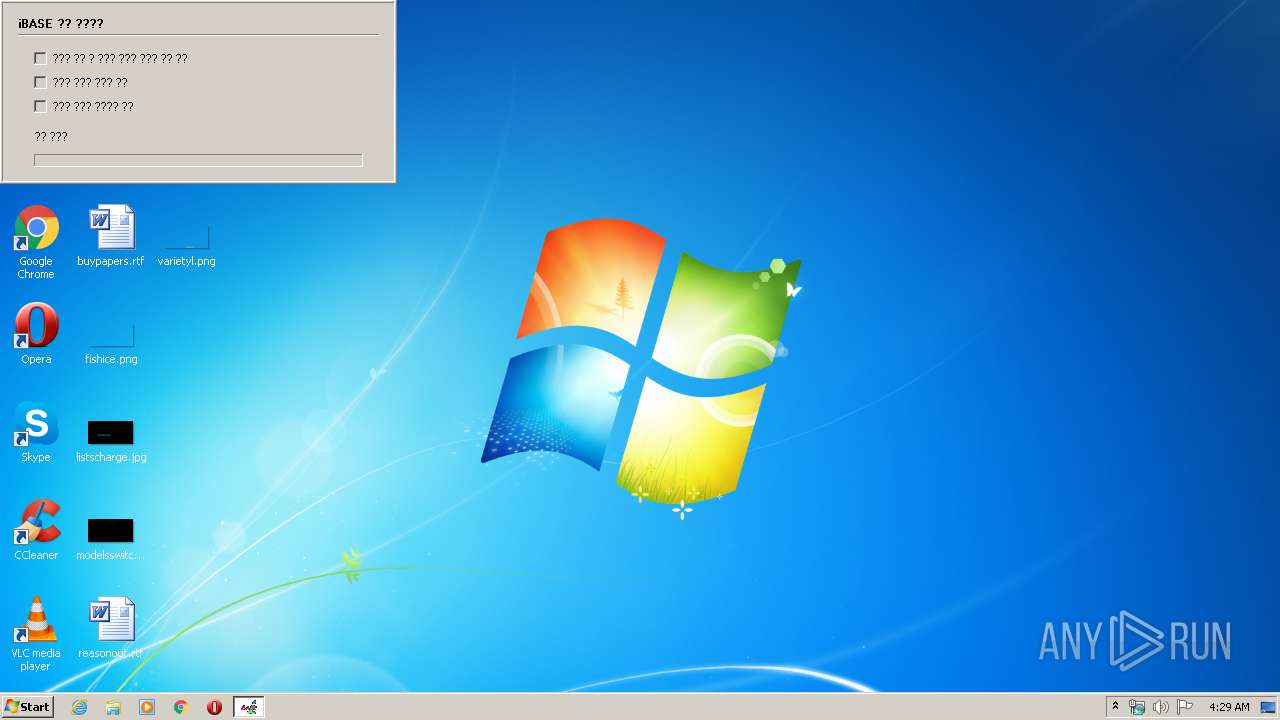Viewport: 1280px width, 720px height.
Task: Open the reasonout.rtf desktop file
Action: pos(111,628)
